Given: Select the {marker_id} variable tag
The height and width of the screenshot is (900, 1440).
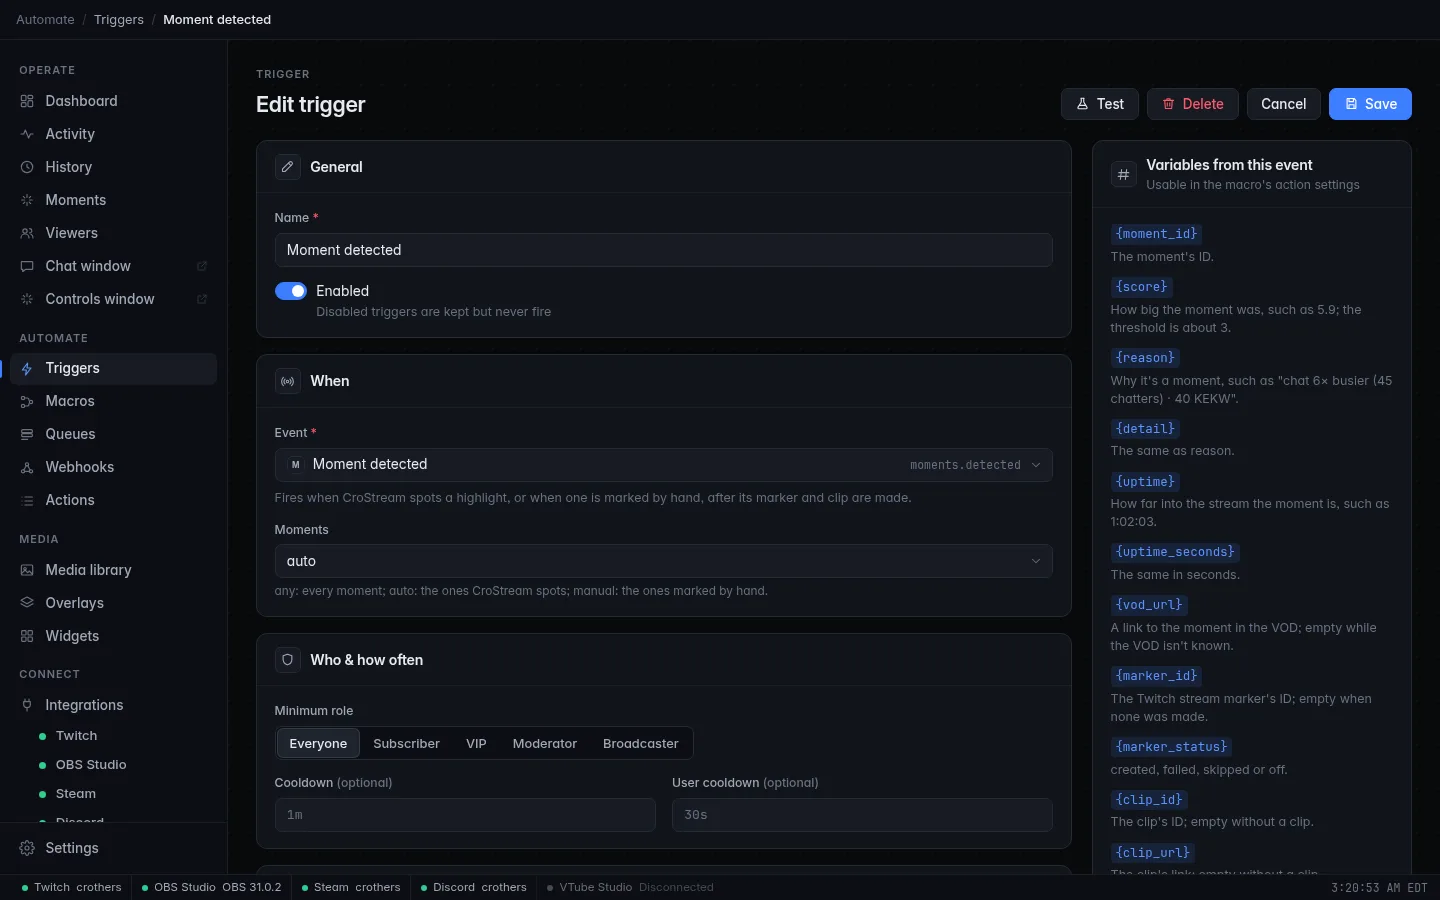Looking at the screenshot, I should [x=1156, y=676].
